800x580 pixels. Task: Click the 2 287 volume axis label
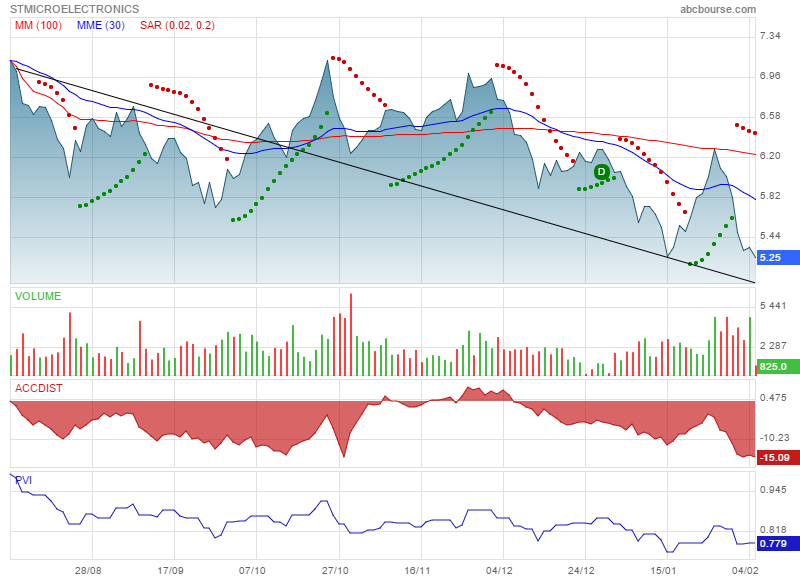click(773, 346)
